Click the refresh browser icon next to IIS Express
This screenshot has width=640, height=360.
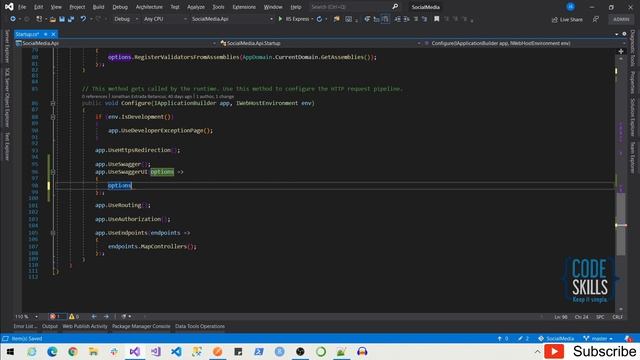(319, 19)
